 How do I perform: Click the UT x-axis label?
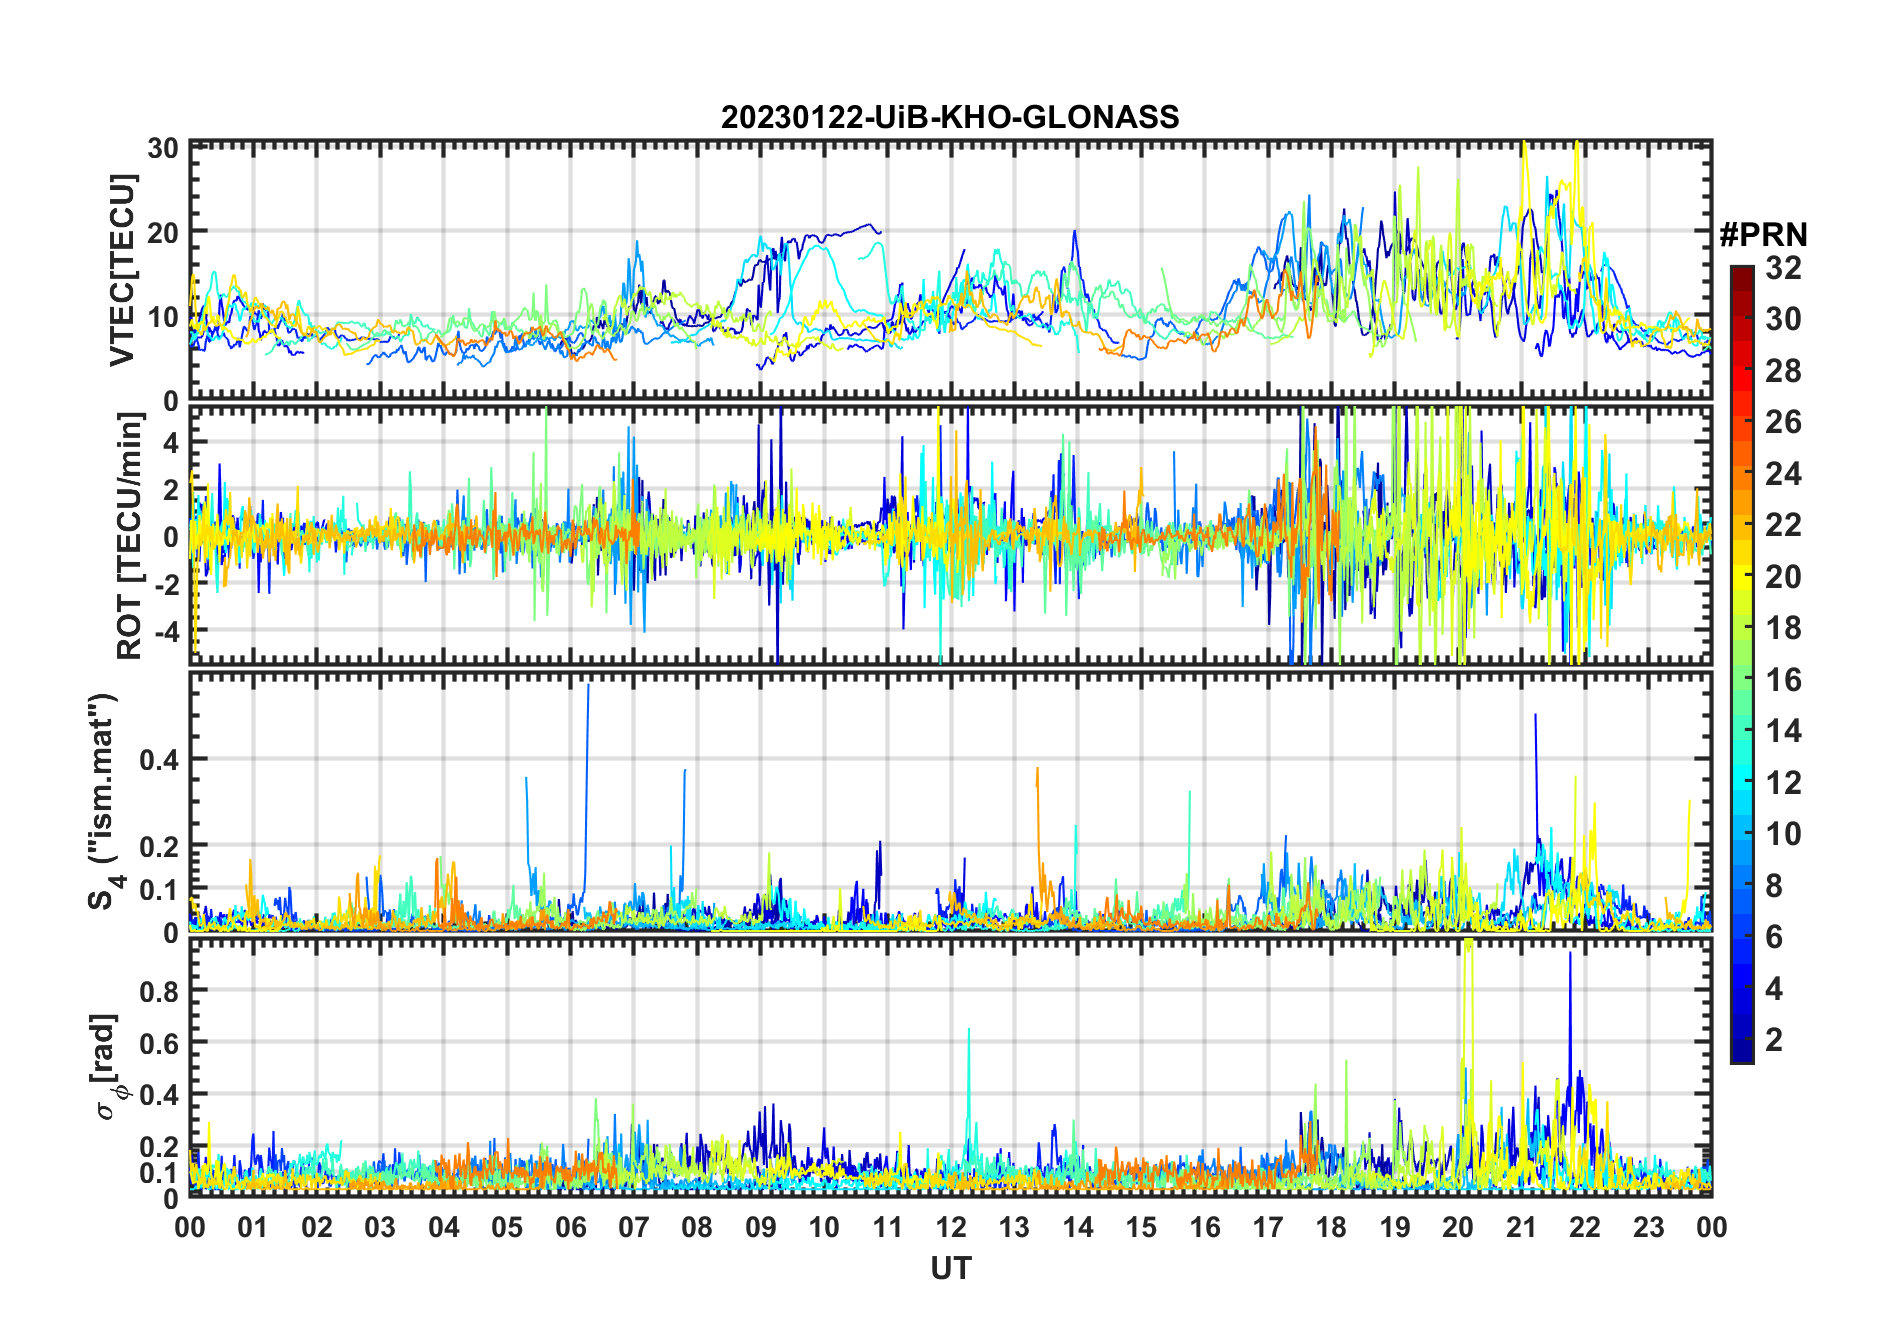coord(950,1268)
